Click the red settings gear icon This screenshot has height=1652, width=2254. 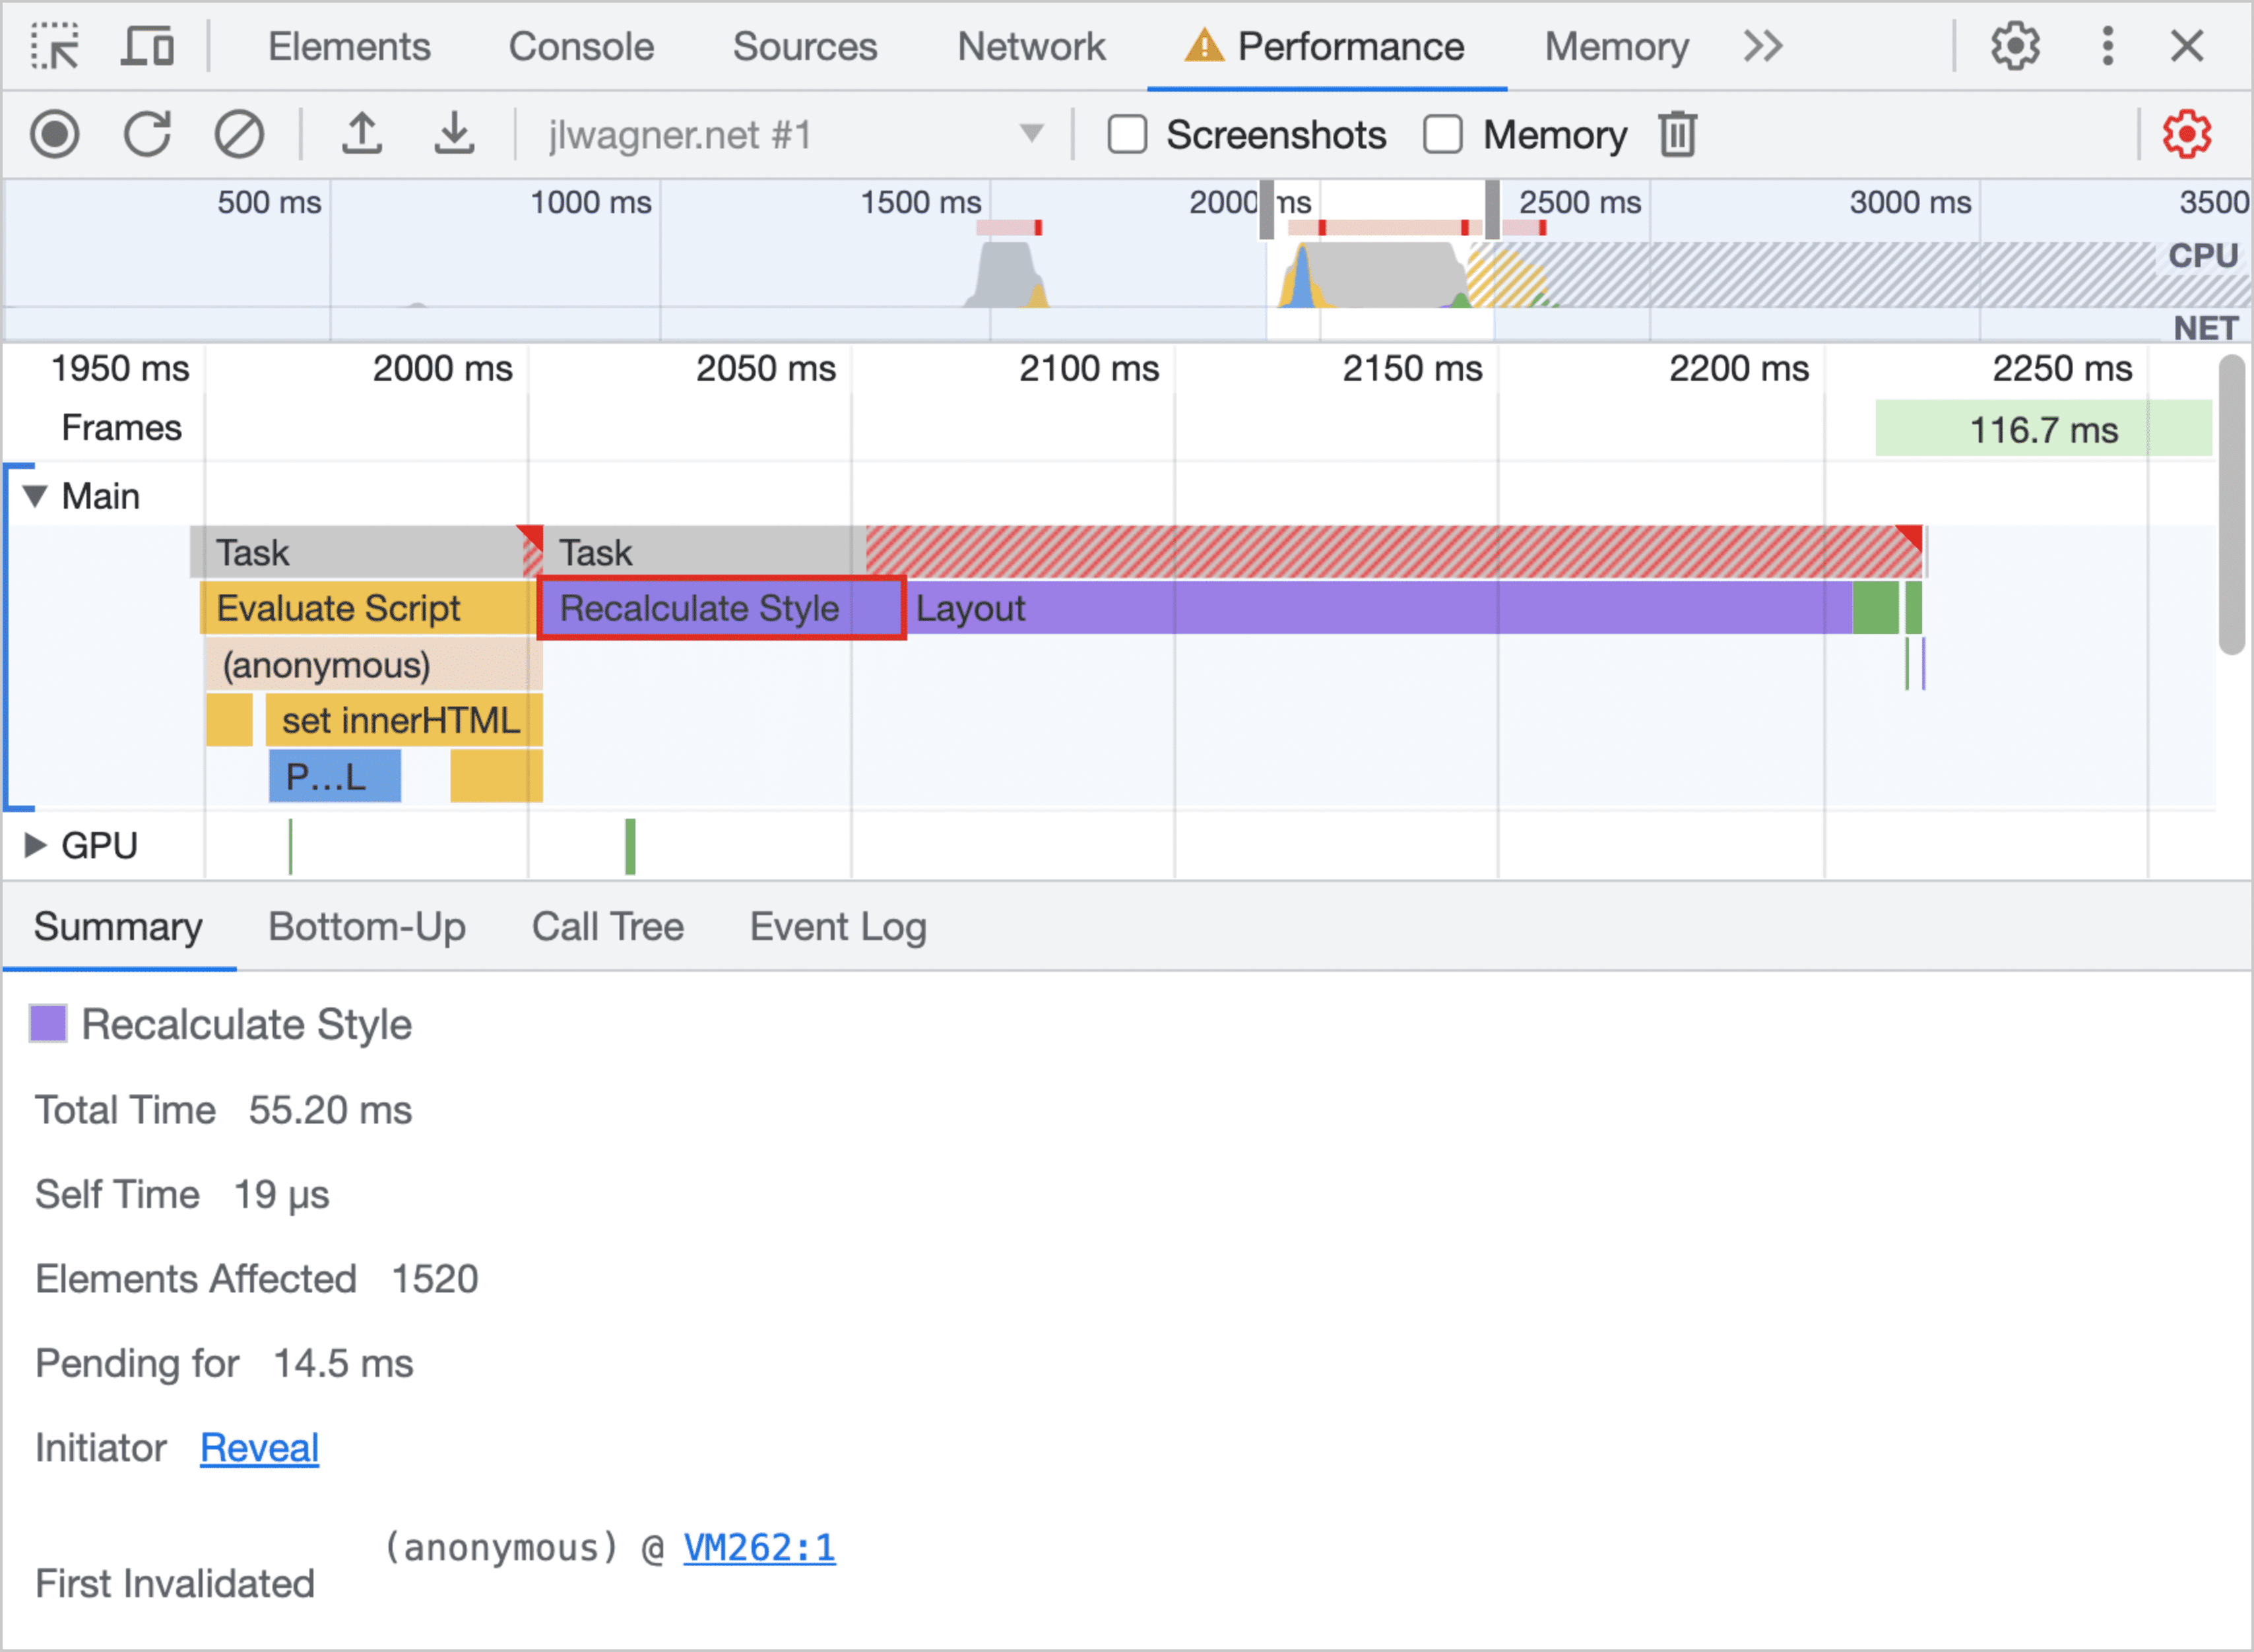coord(2186,135)
